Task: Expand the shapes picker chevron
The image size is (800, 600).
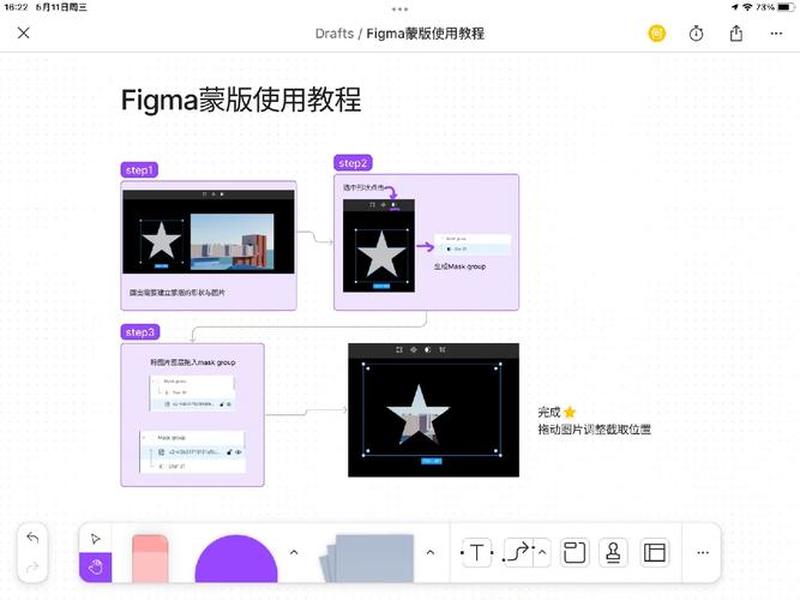Action: point(294,553)
